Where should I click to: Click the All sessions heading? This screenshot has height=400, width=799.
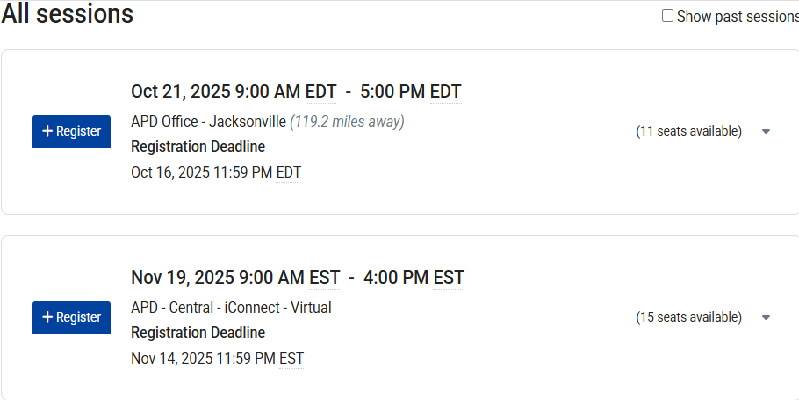[x=67, y=14]
